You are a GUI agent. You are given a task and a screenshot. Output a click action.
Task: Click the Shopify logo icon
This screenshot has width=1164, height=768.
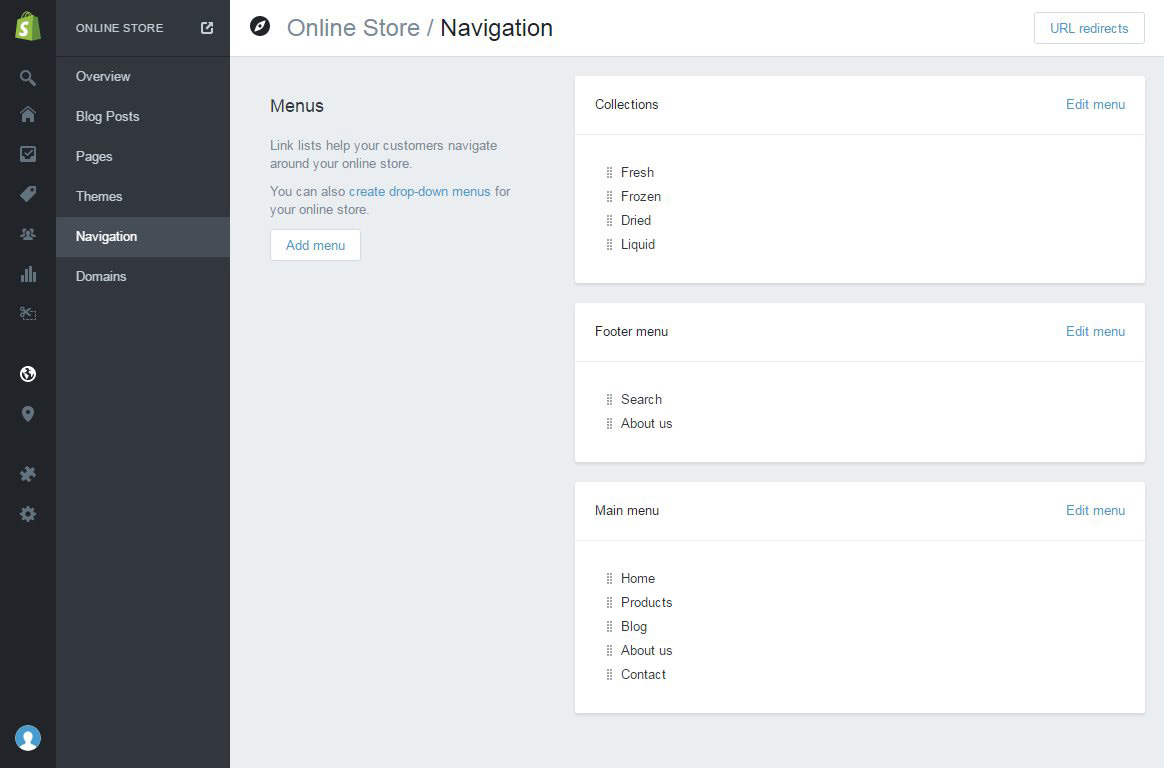point(28,28)
